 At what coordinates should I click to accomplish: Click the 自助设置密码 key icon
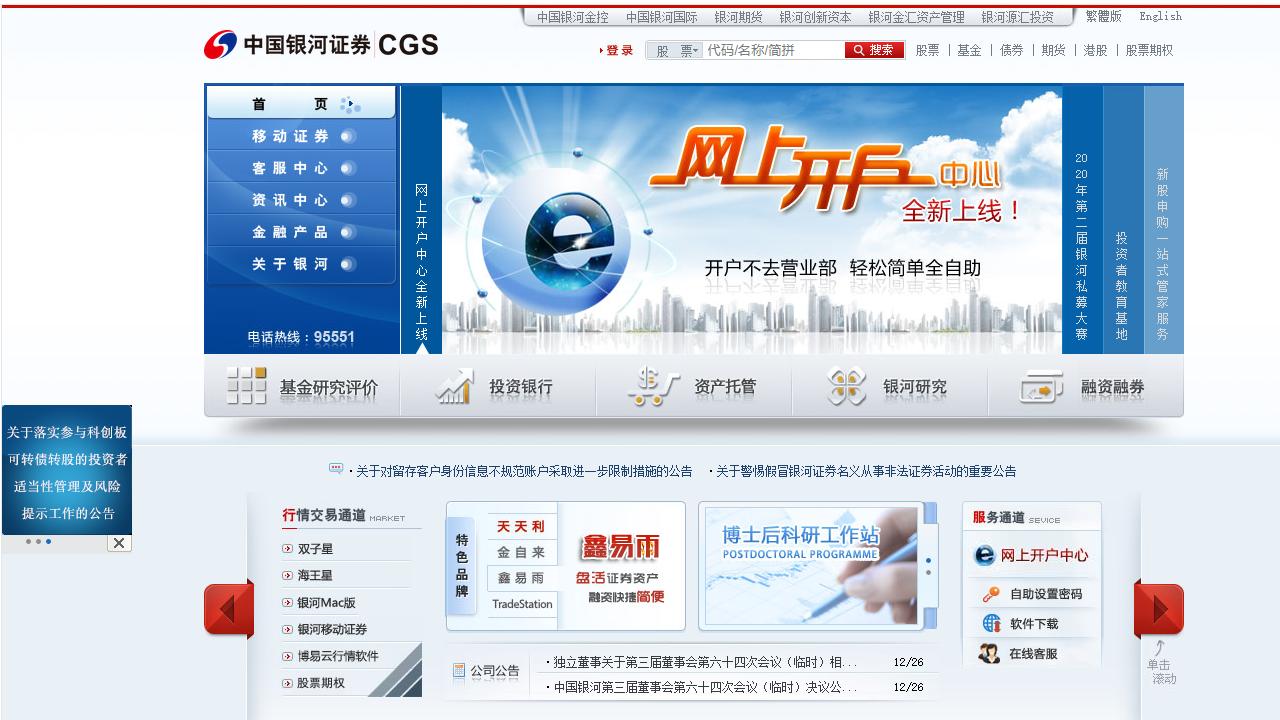click(x=991, y=594)
